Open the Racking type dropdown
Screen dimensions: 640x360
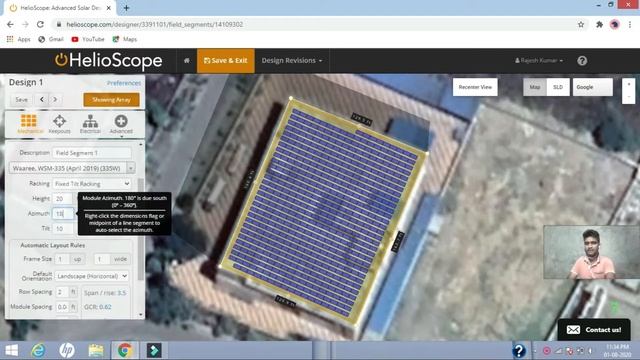tap(92, 184)
